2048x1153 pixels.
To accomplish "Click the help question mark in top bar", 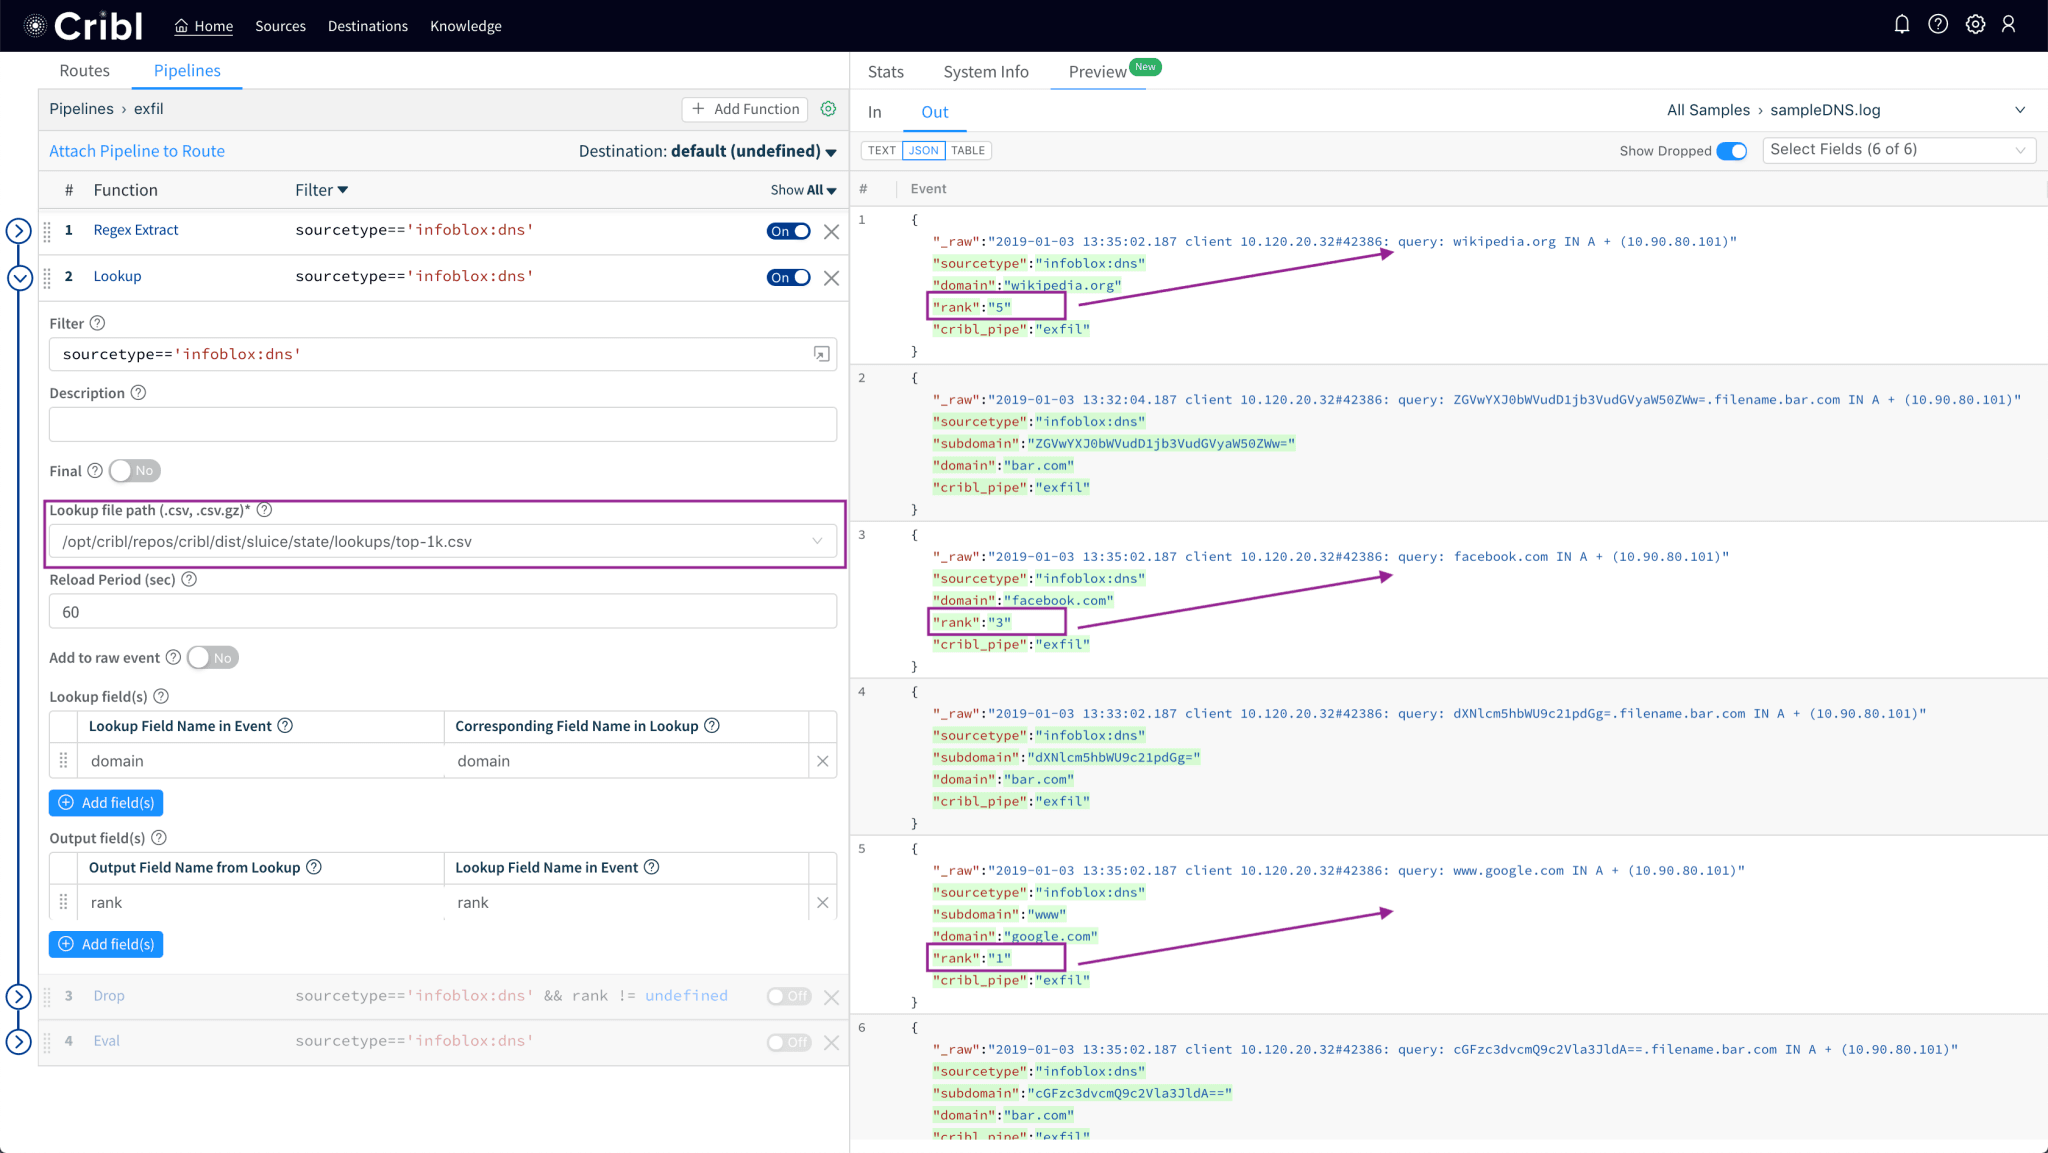I will (x=1938, y=25).
